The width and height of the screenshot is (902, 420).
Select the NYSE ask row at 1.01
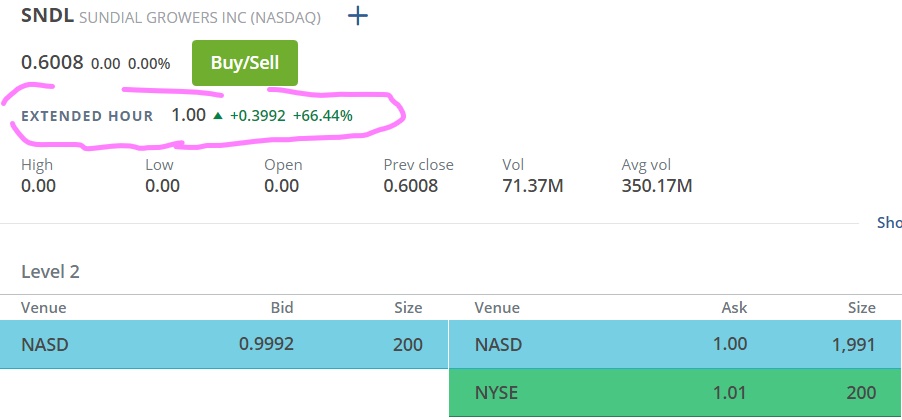click(675, 393)
